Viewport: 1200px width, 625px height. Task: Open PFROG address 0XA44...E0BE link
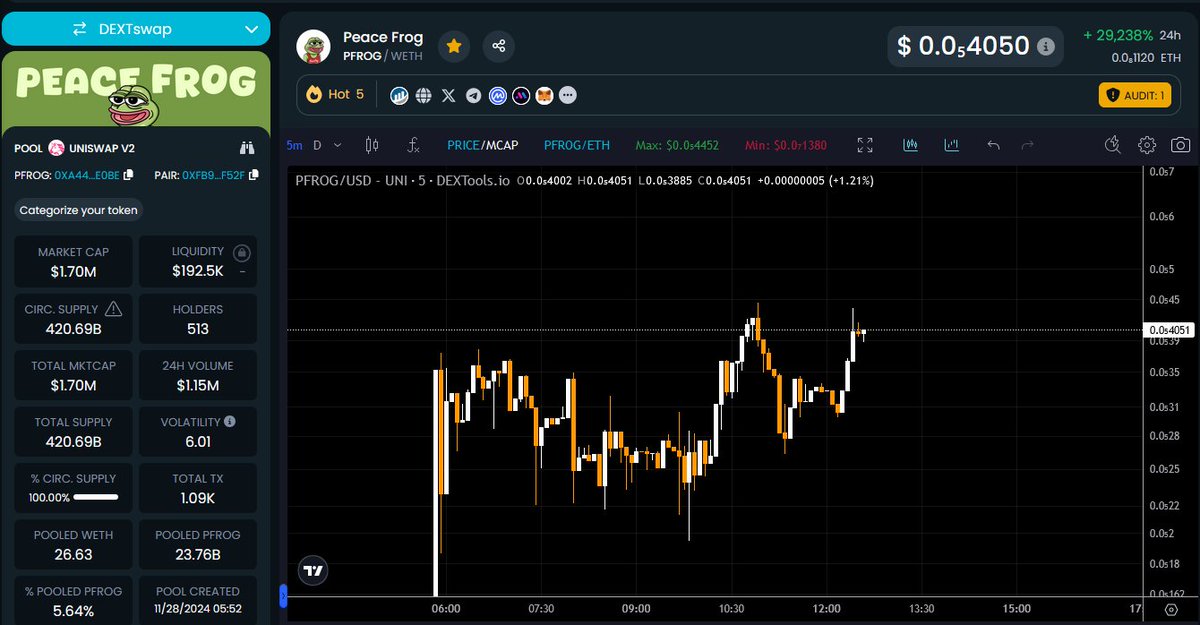pos(87,175)
